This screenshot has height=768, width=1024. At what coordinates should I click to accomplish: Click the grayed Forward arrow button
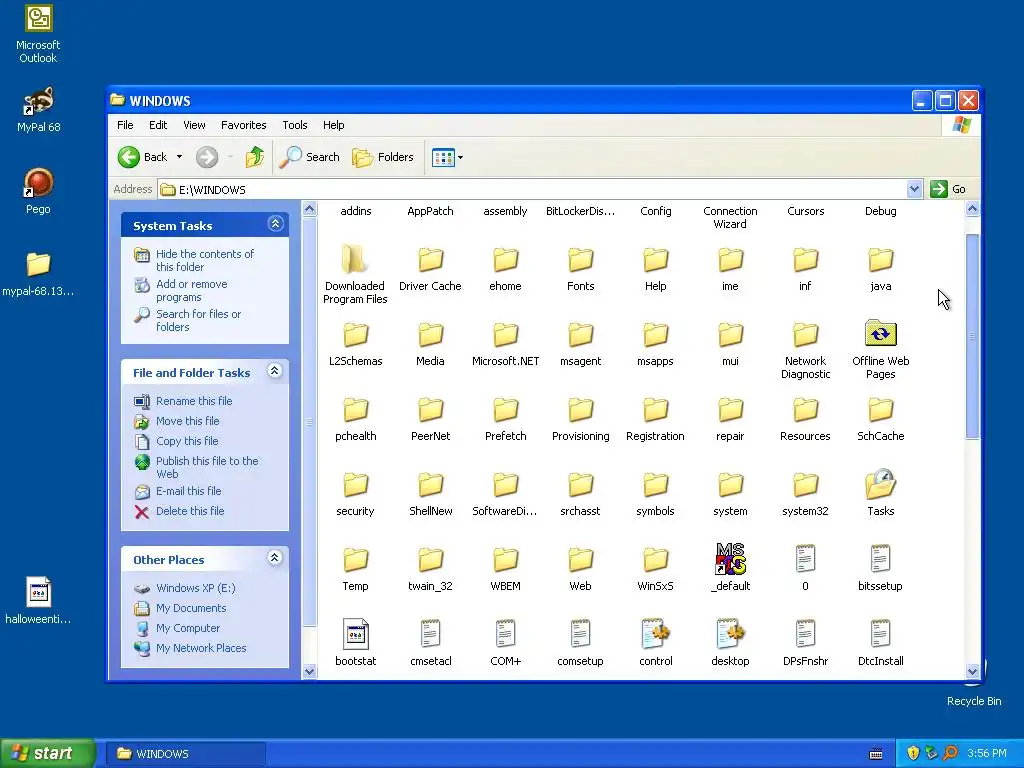click(207, 157)
